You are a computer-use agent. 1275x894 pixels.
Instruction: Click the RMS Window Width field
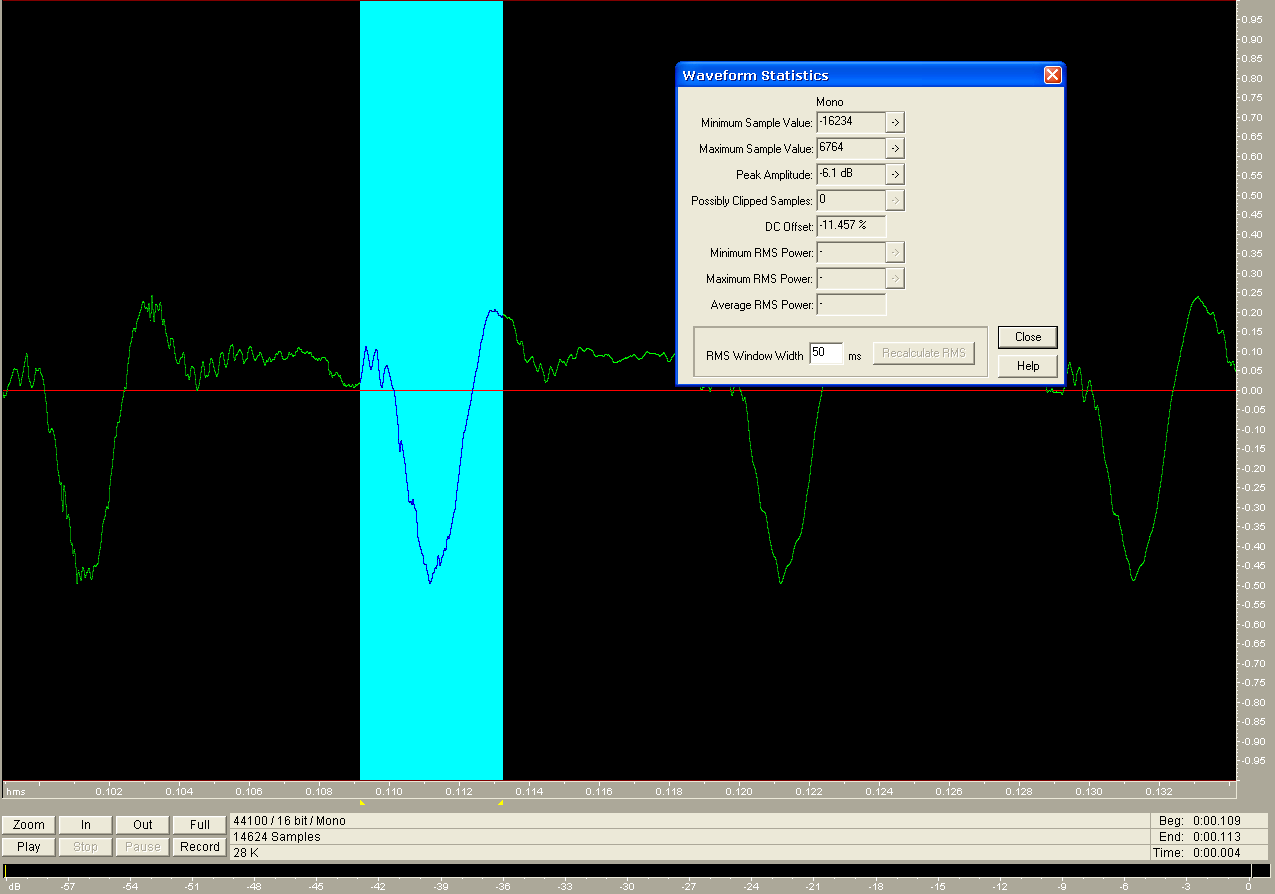[826, 353]
